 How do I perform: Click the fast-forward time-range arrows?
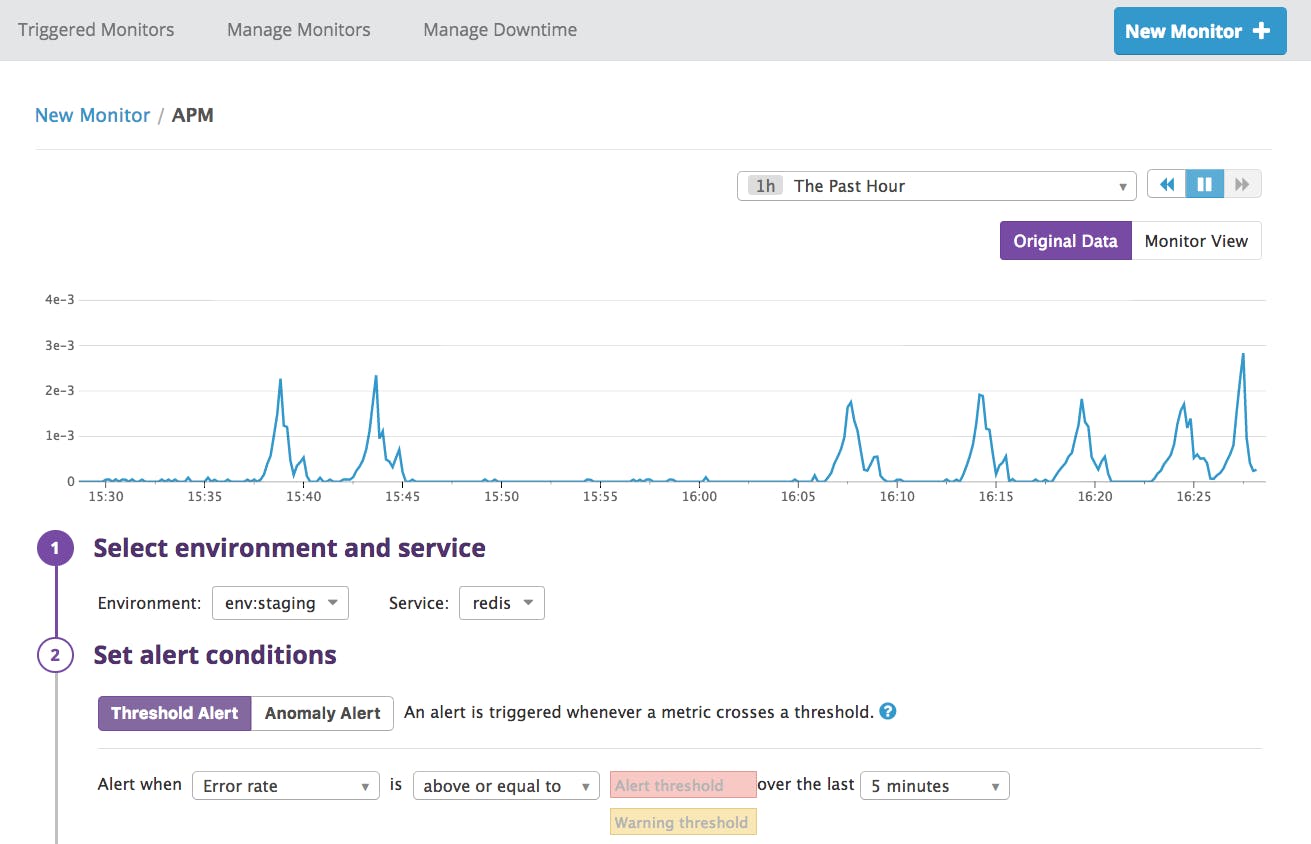tap(1242, 184)
